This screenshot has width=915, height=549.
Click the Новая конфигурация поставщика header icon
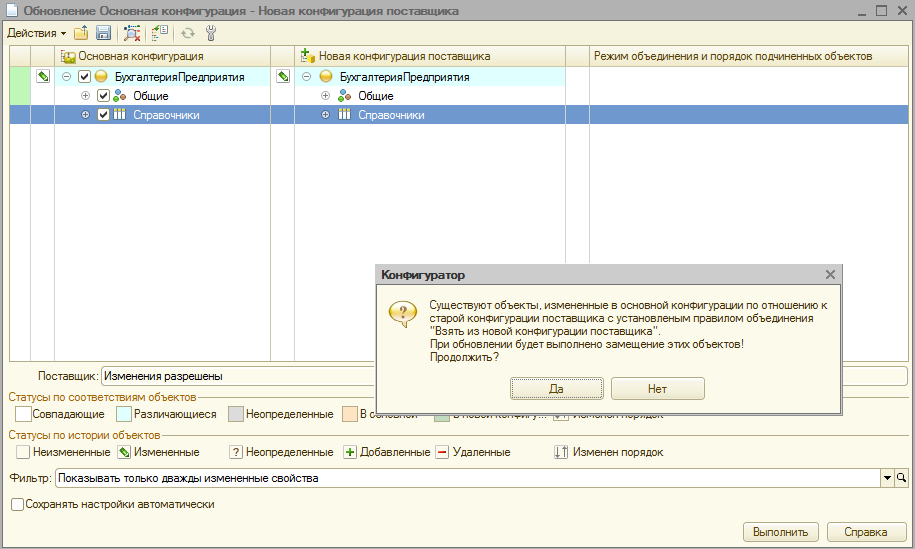tap(308, 56)
